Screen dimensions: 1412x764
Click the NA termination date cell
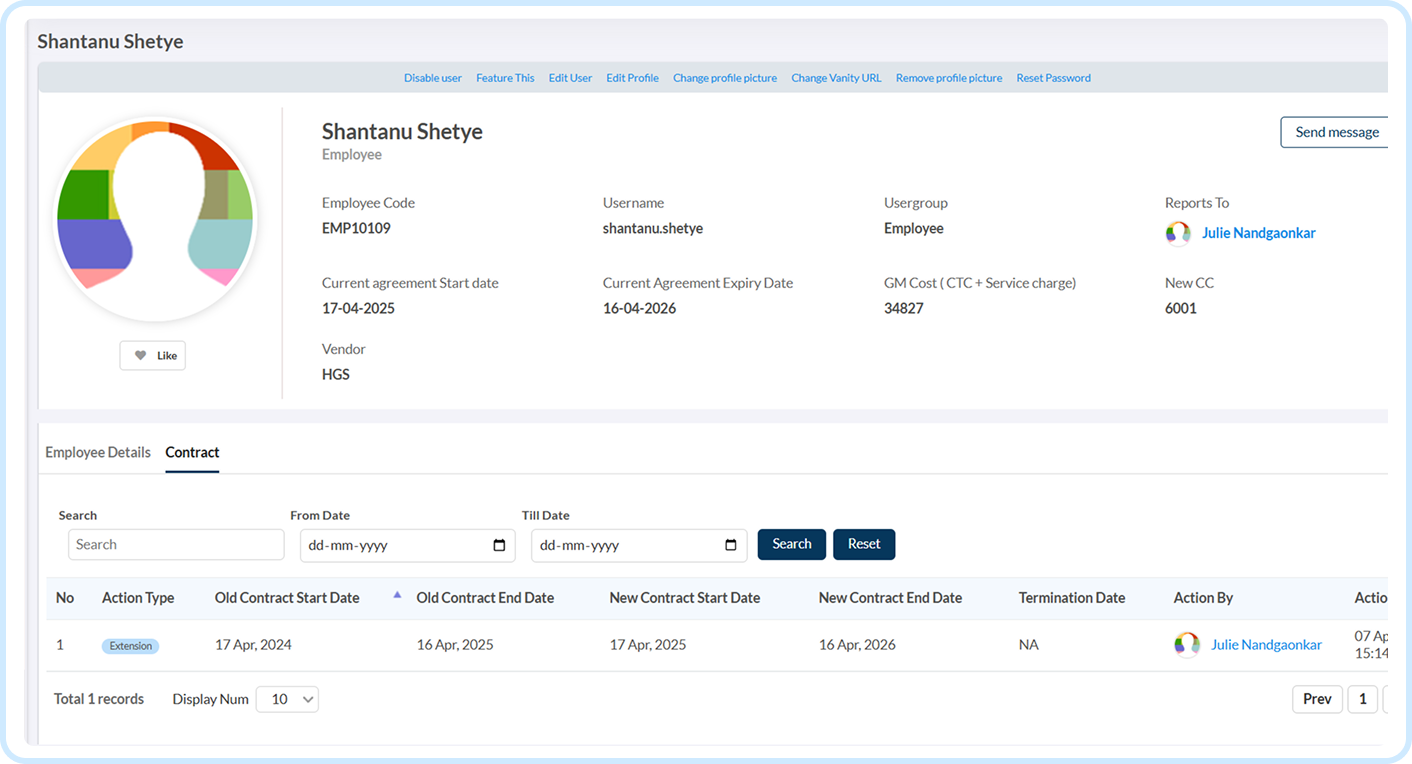(x=1028, y=645)
